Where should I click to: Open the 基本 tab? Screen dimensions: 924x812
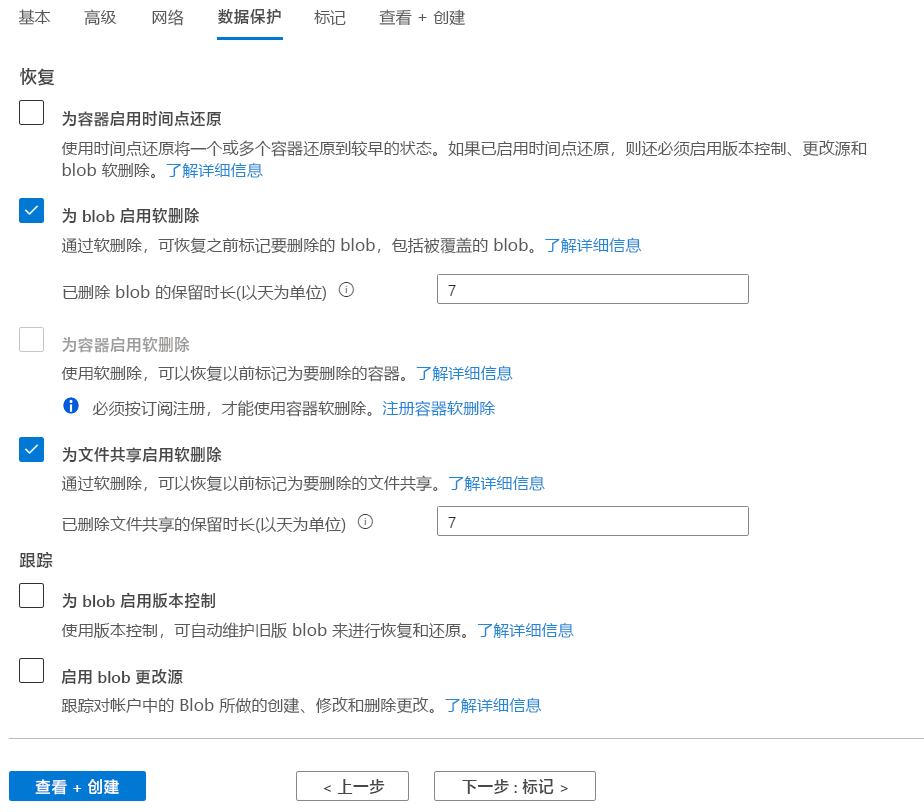coord(35,18)
